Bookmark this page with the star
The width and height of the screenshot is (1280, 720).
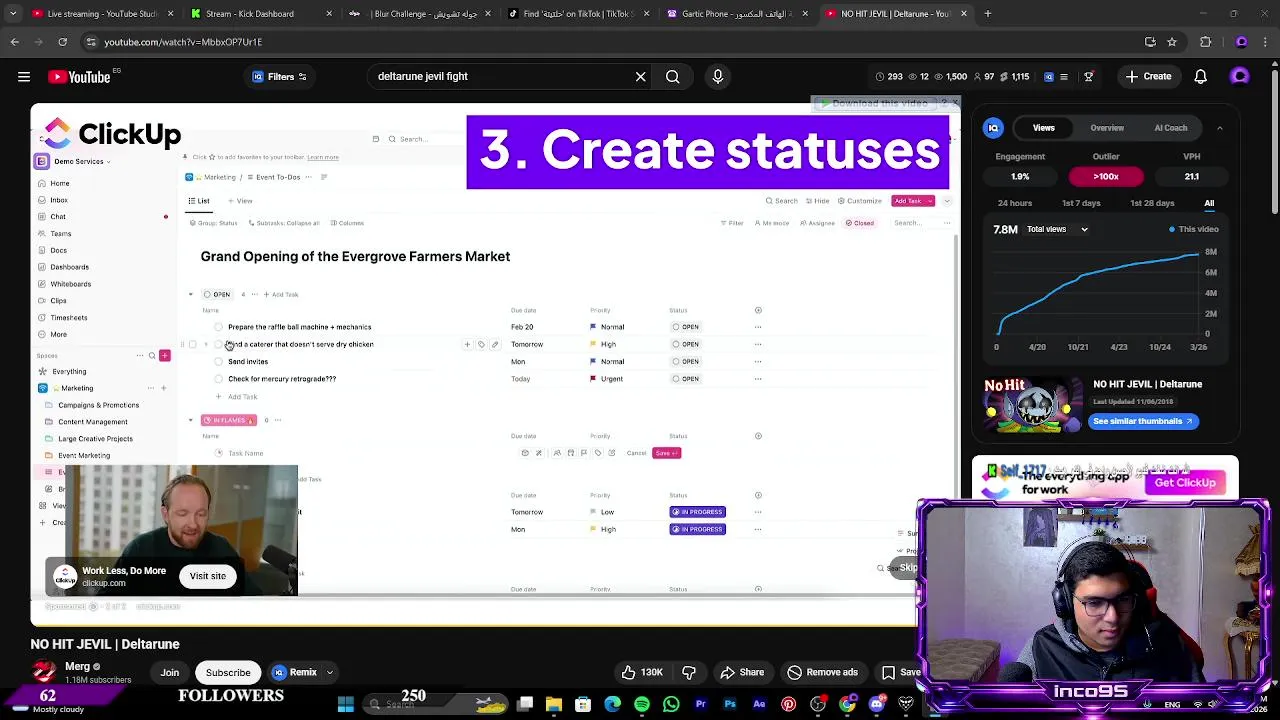1171,42
